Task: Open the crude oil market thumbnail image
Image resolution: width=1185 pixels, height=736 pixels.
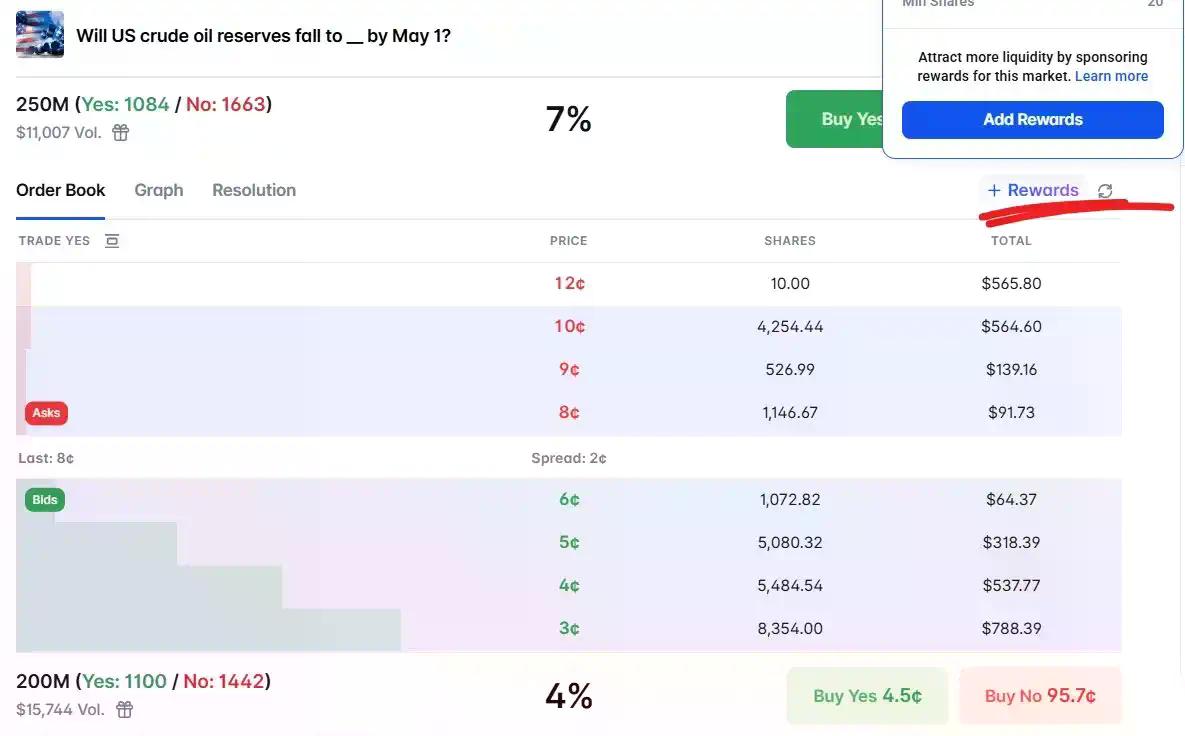Action: click(x=39, y=33)
